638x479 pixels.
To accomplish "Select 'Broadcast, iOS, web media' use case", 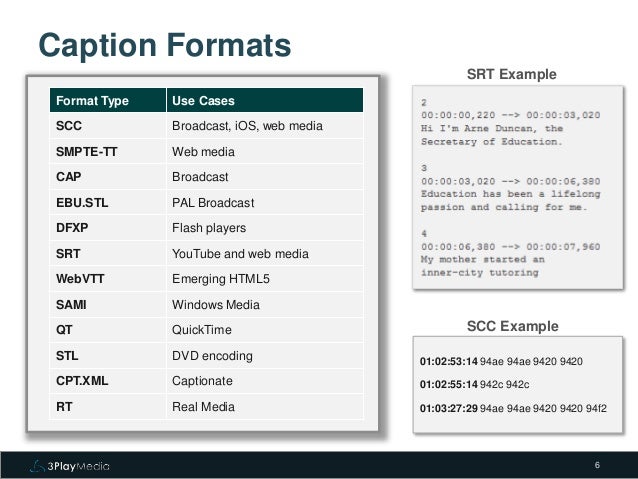I will [265, 126].
